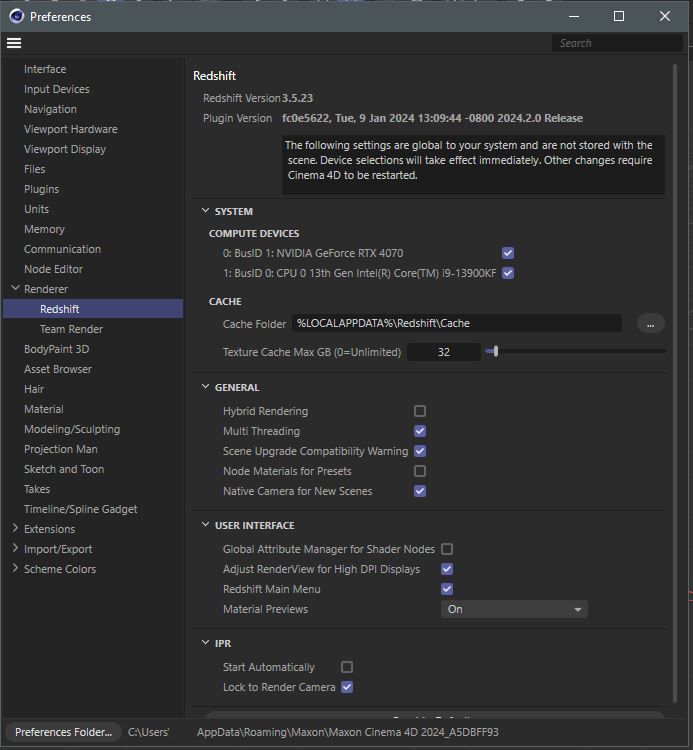Collapse the GENERAL section
This screenshot has width=693, height=750.
(x=205, y=387)
